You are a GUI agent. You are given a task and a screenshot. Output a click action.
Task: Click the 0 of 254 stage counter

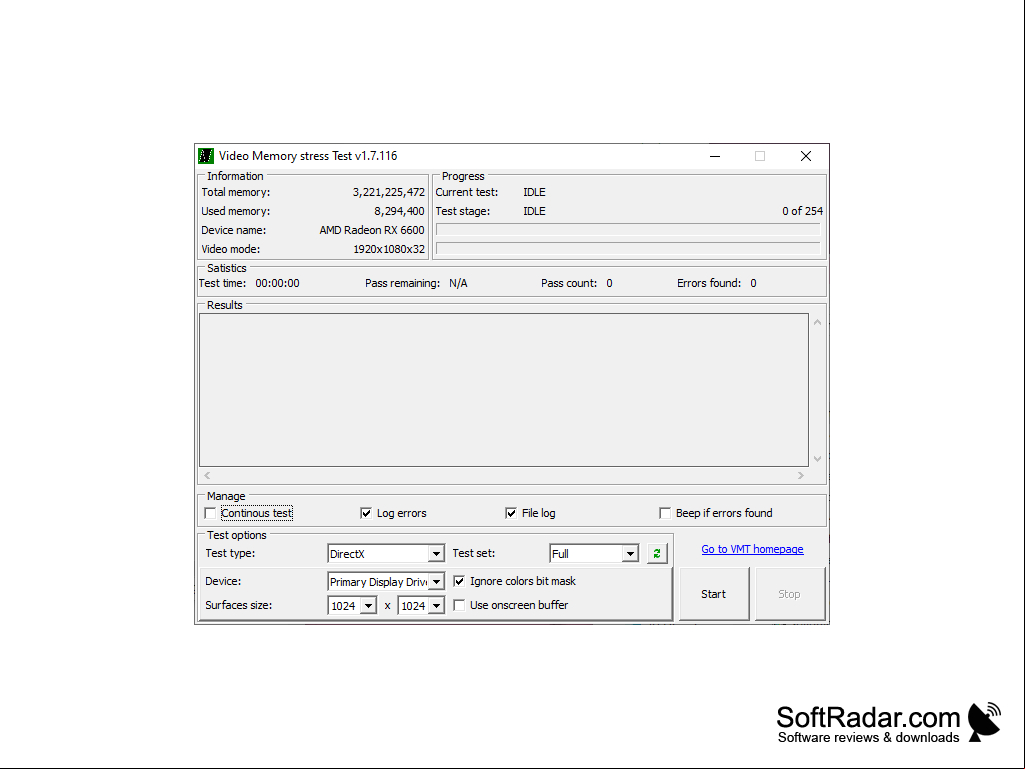pyautogui.click(x=802, y=211)
